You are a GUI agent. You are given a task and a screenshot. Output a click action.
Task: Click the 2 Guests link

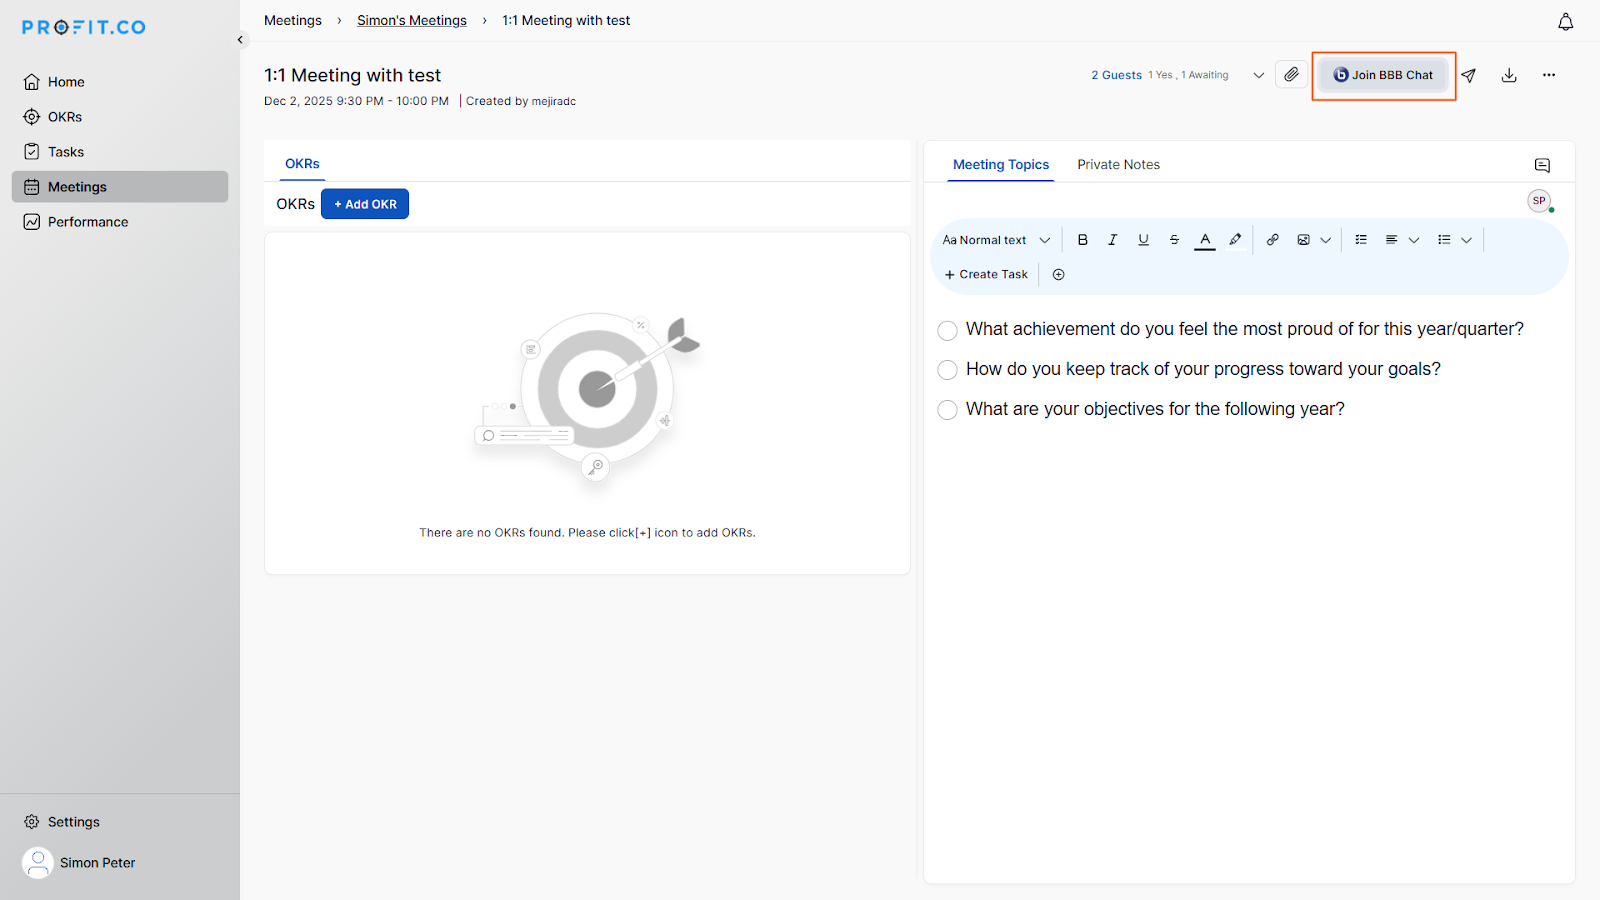point(1116,75)
